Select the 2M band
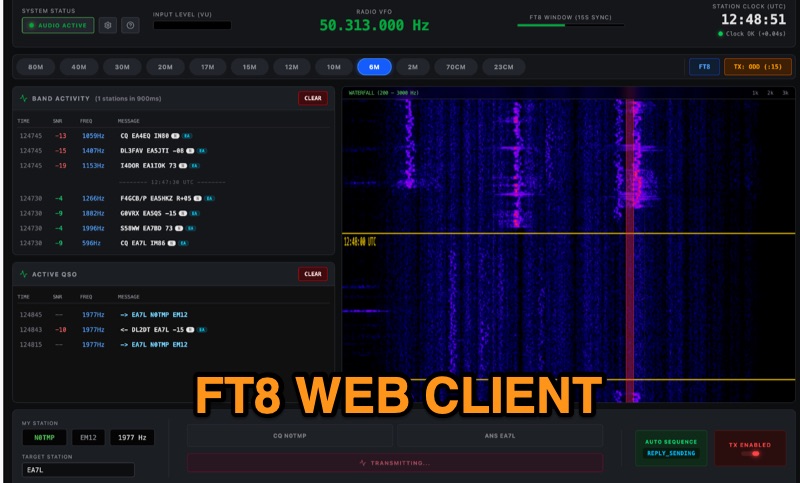Screen dimensions: 800x483 click(x=413, y=67)
